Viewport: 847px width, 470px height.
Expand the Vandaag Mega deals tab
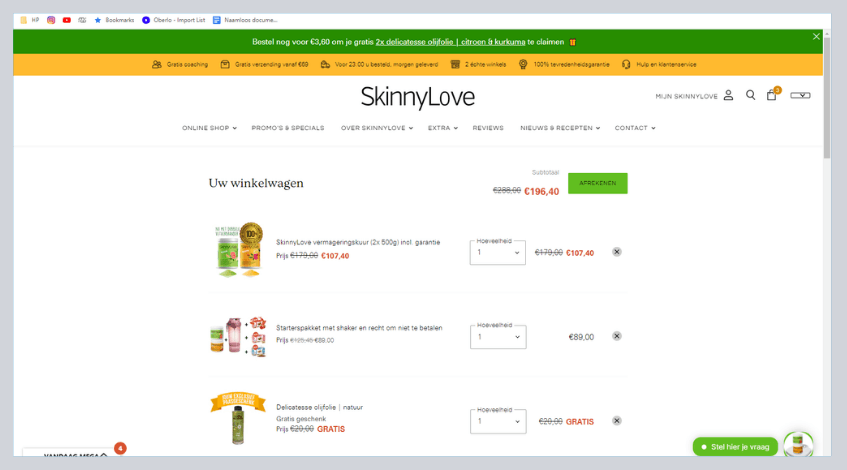(75, 454)
